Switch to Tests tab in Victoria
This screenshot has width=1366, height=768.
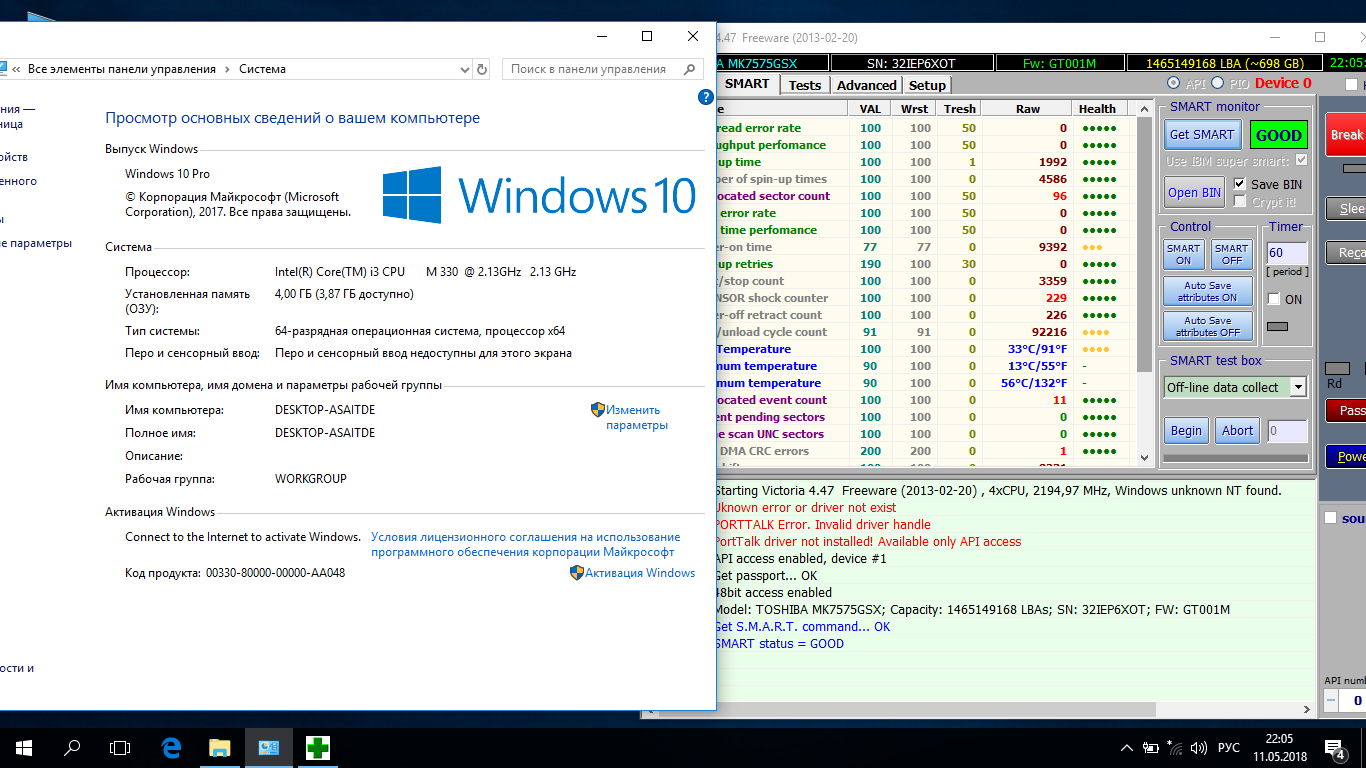point(804,85)
